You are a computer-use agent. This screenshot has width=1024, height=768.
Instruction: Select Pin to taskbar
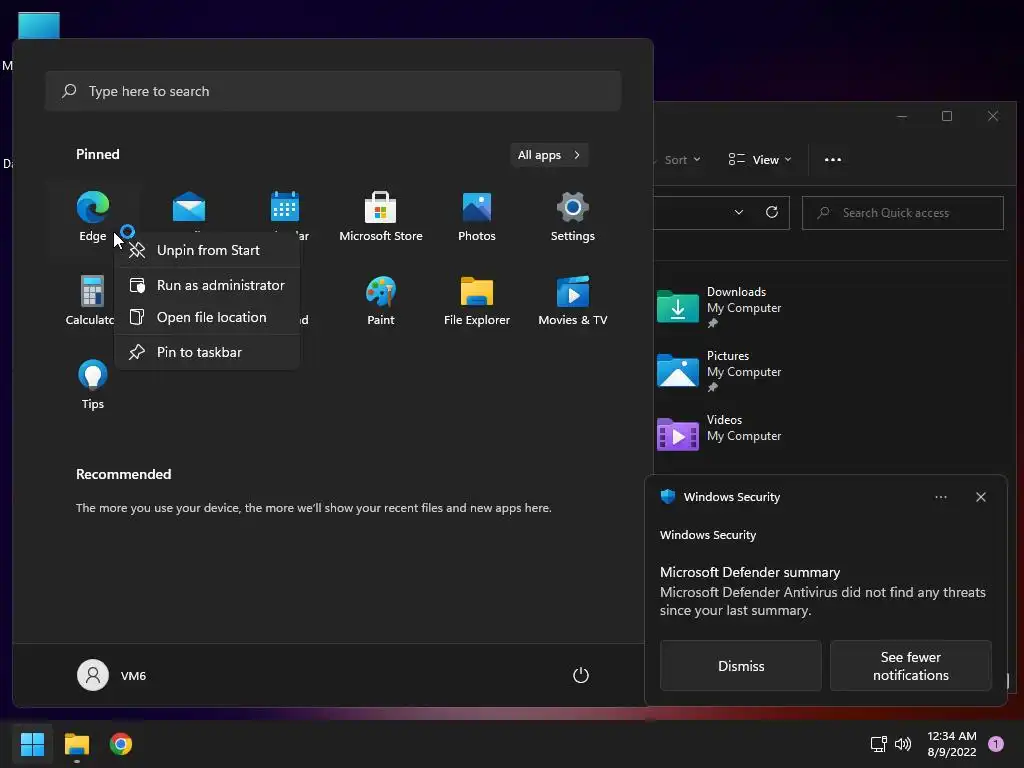tap(207, 353)
